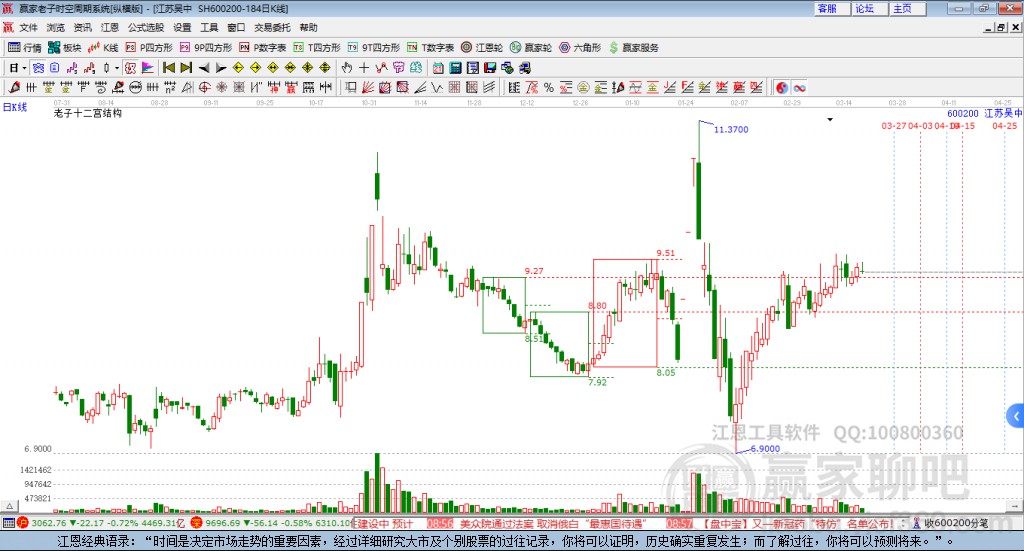Open the 公式选股 menu

(x=146, y=27)
